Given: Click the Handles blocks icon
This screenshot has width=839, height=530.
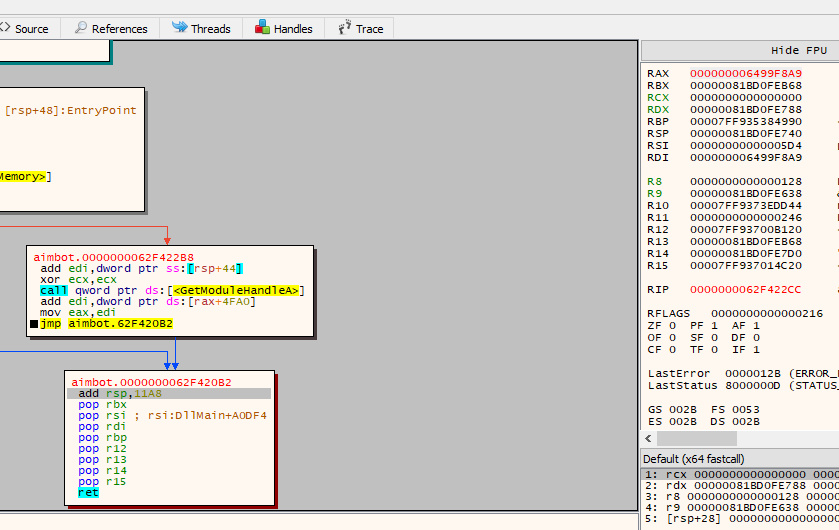Looking at the screenshot, I should click(x=262, y=27).
